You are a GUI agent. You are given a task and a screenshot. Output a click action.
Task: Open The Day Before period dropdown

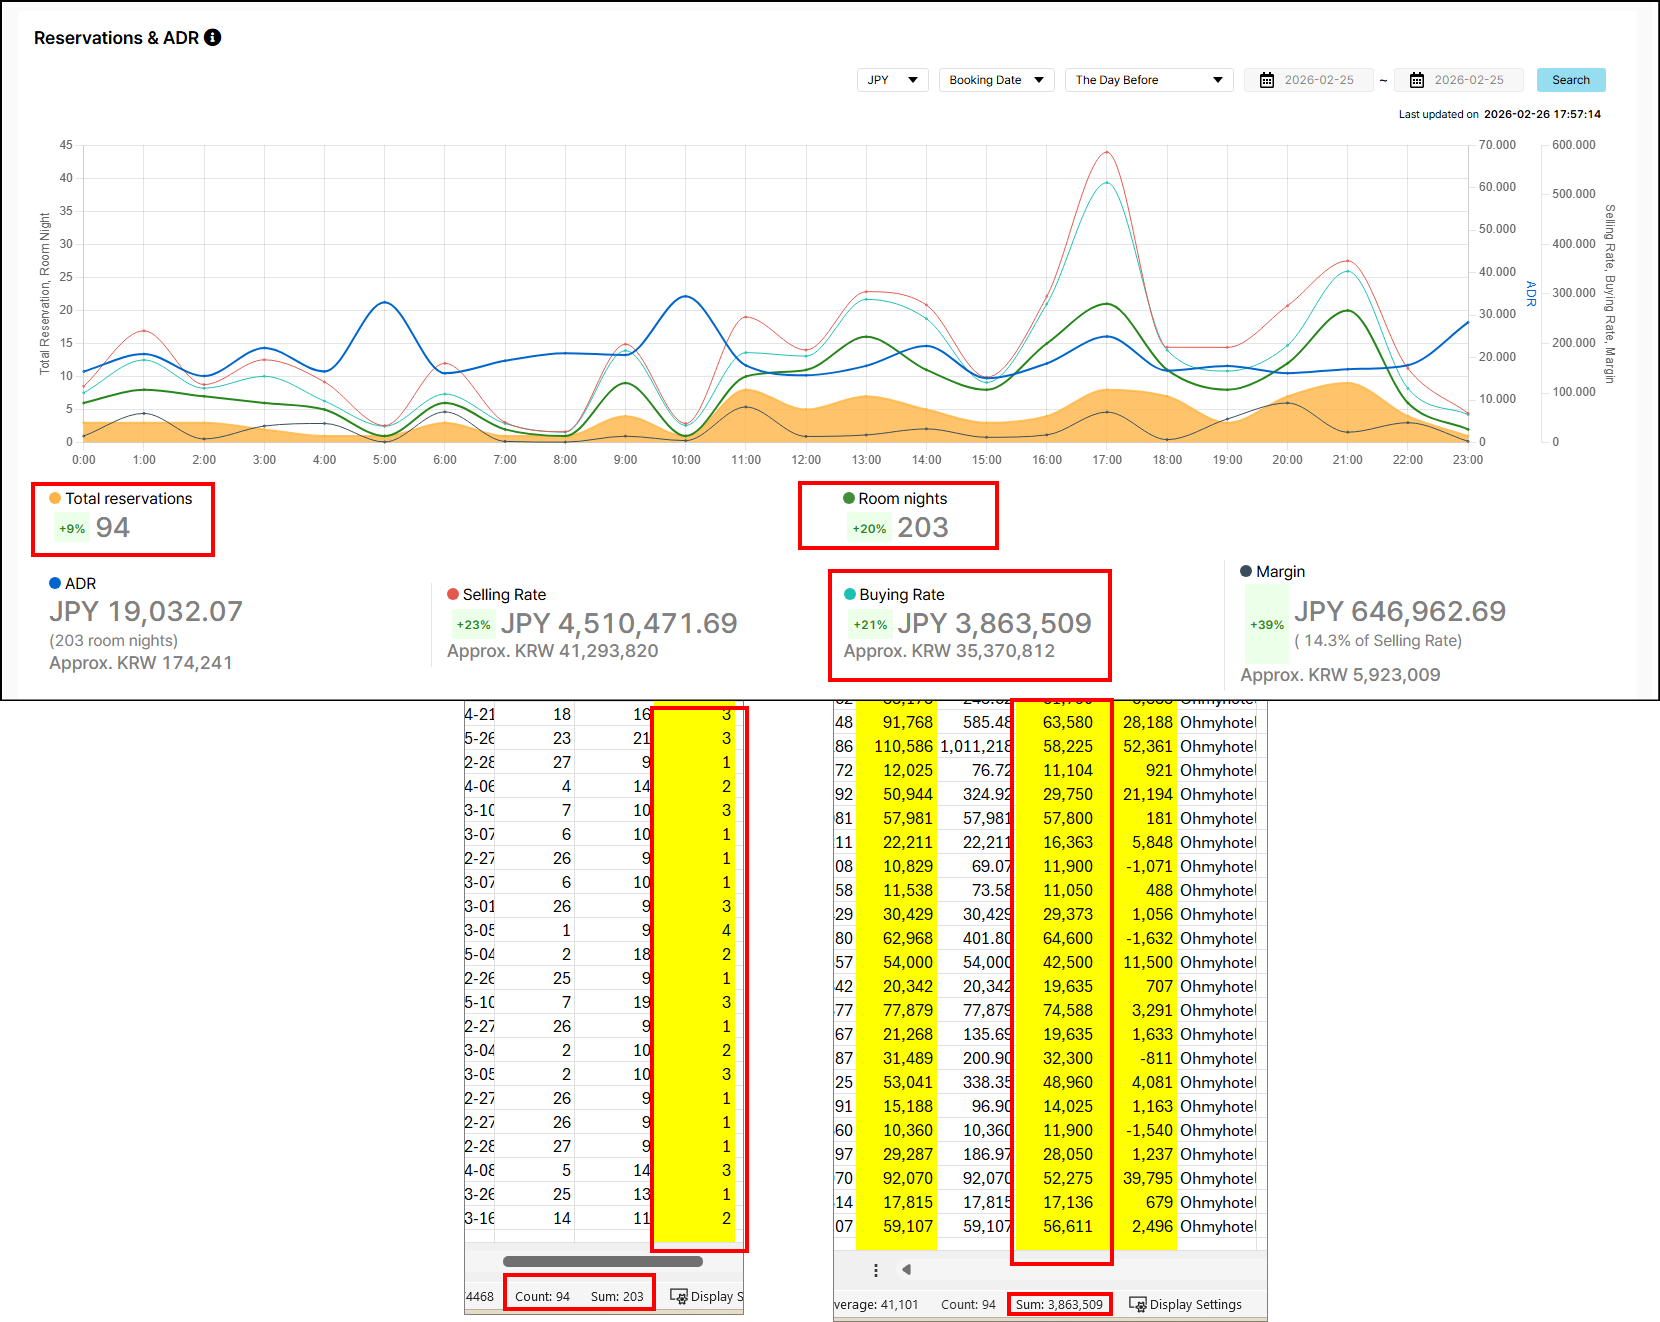tap(1148, 80)
